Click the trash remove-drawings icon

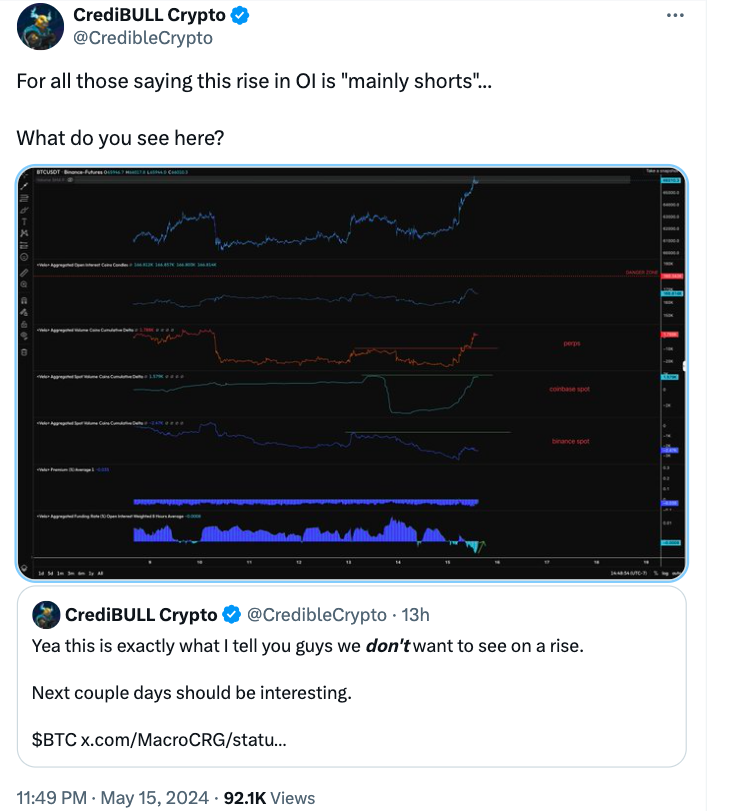(24, 353)
